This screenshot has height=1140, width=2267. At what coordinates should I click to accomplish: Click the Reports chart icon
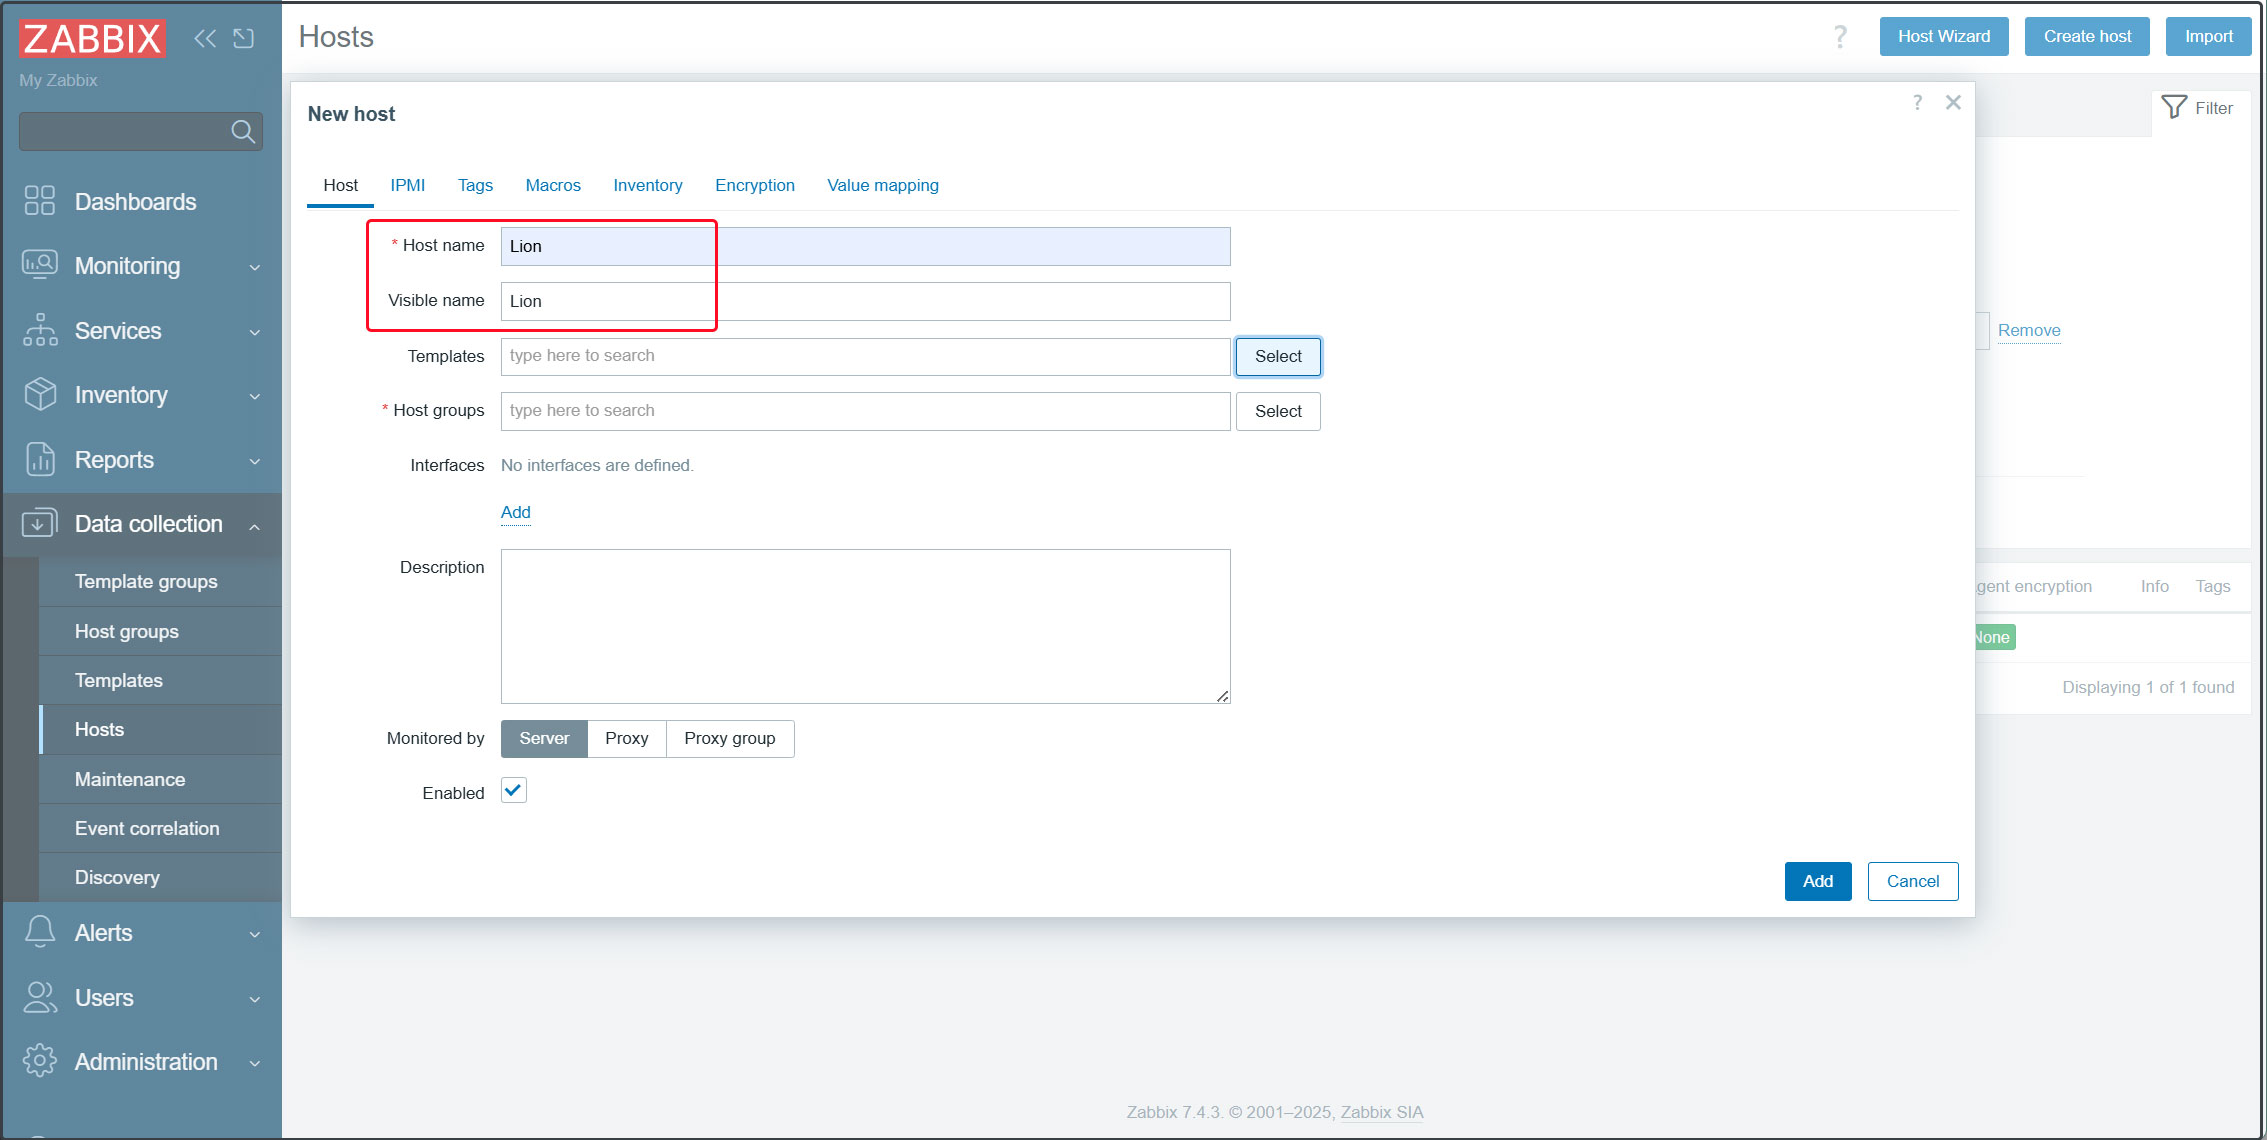[39, 459]
